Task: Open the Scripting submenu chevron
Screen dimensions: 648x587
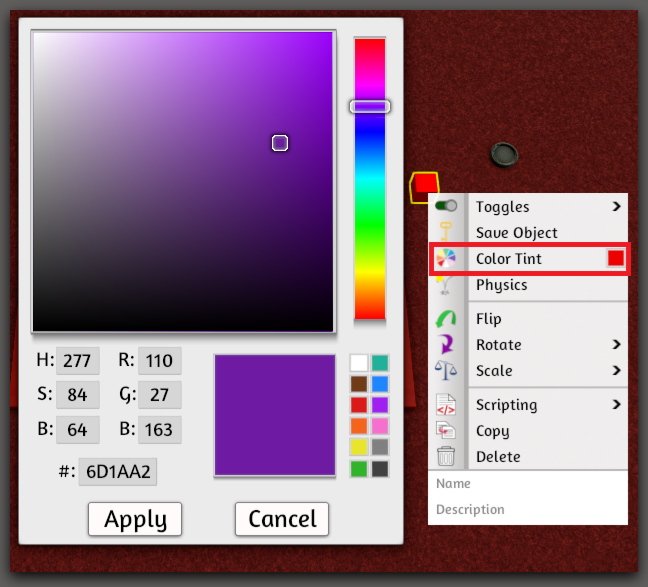Action: (x=617, y=404)
